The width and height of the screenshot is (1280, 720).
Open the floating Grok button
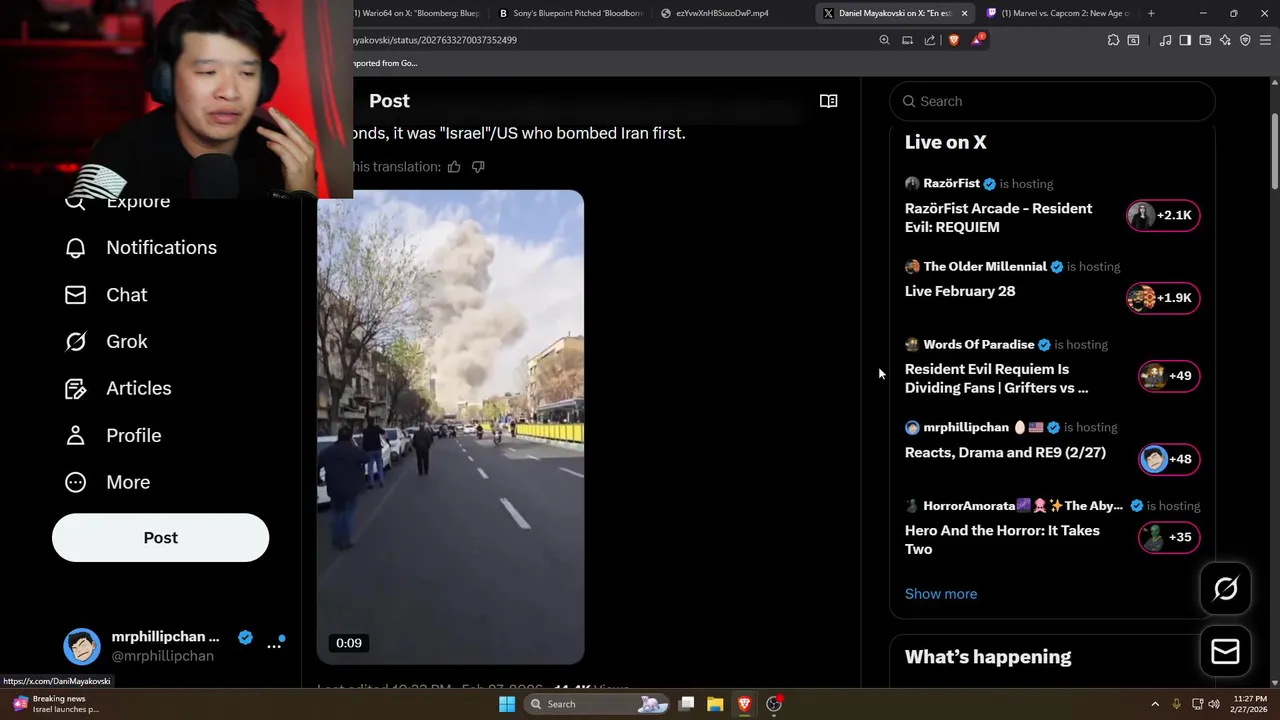(x=1225, y=589)
